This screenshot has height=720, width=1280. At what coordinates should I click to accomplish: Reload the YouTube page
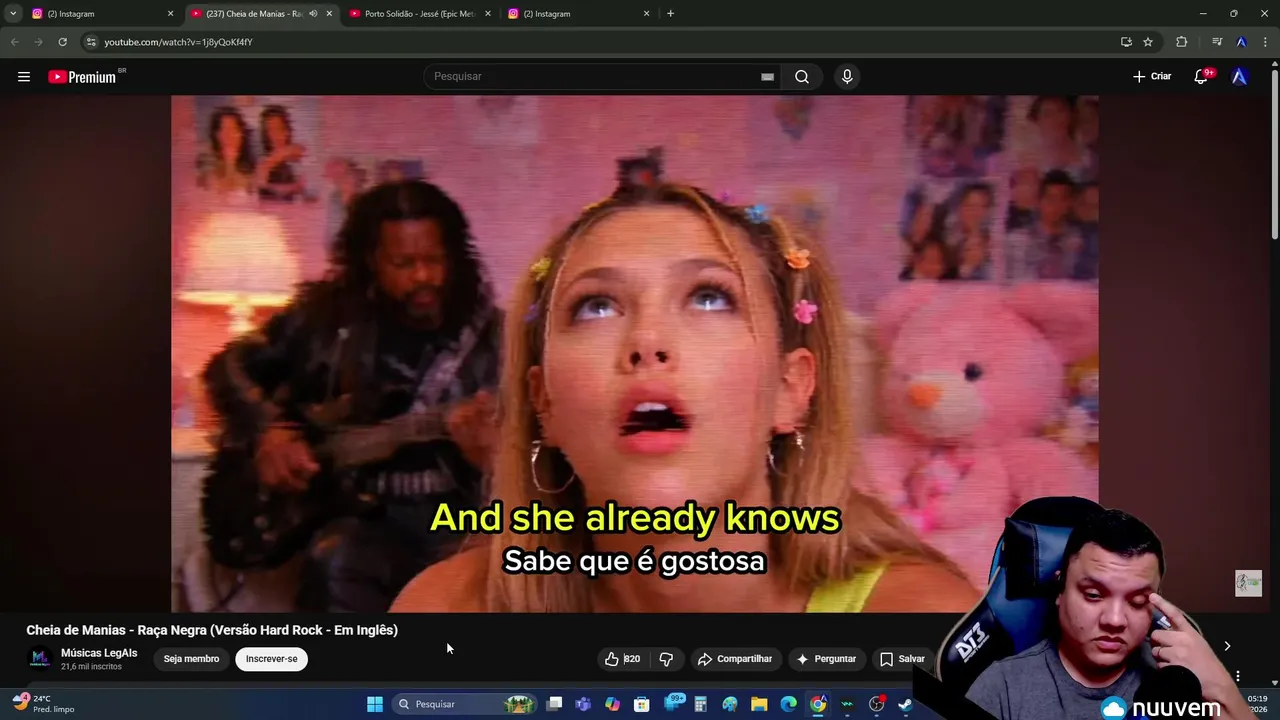pos(62,42)
